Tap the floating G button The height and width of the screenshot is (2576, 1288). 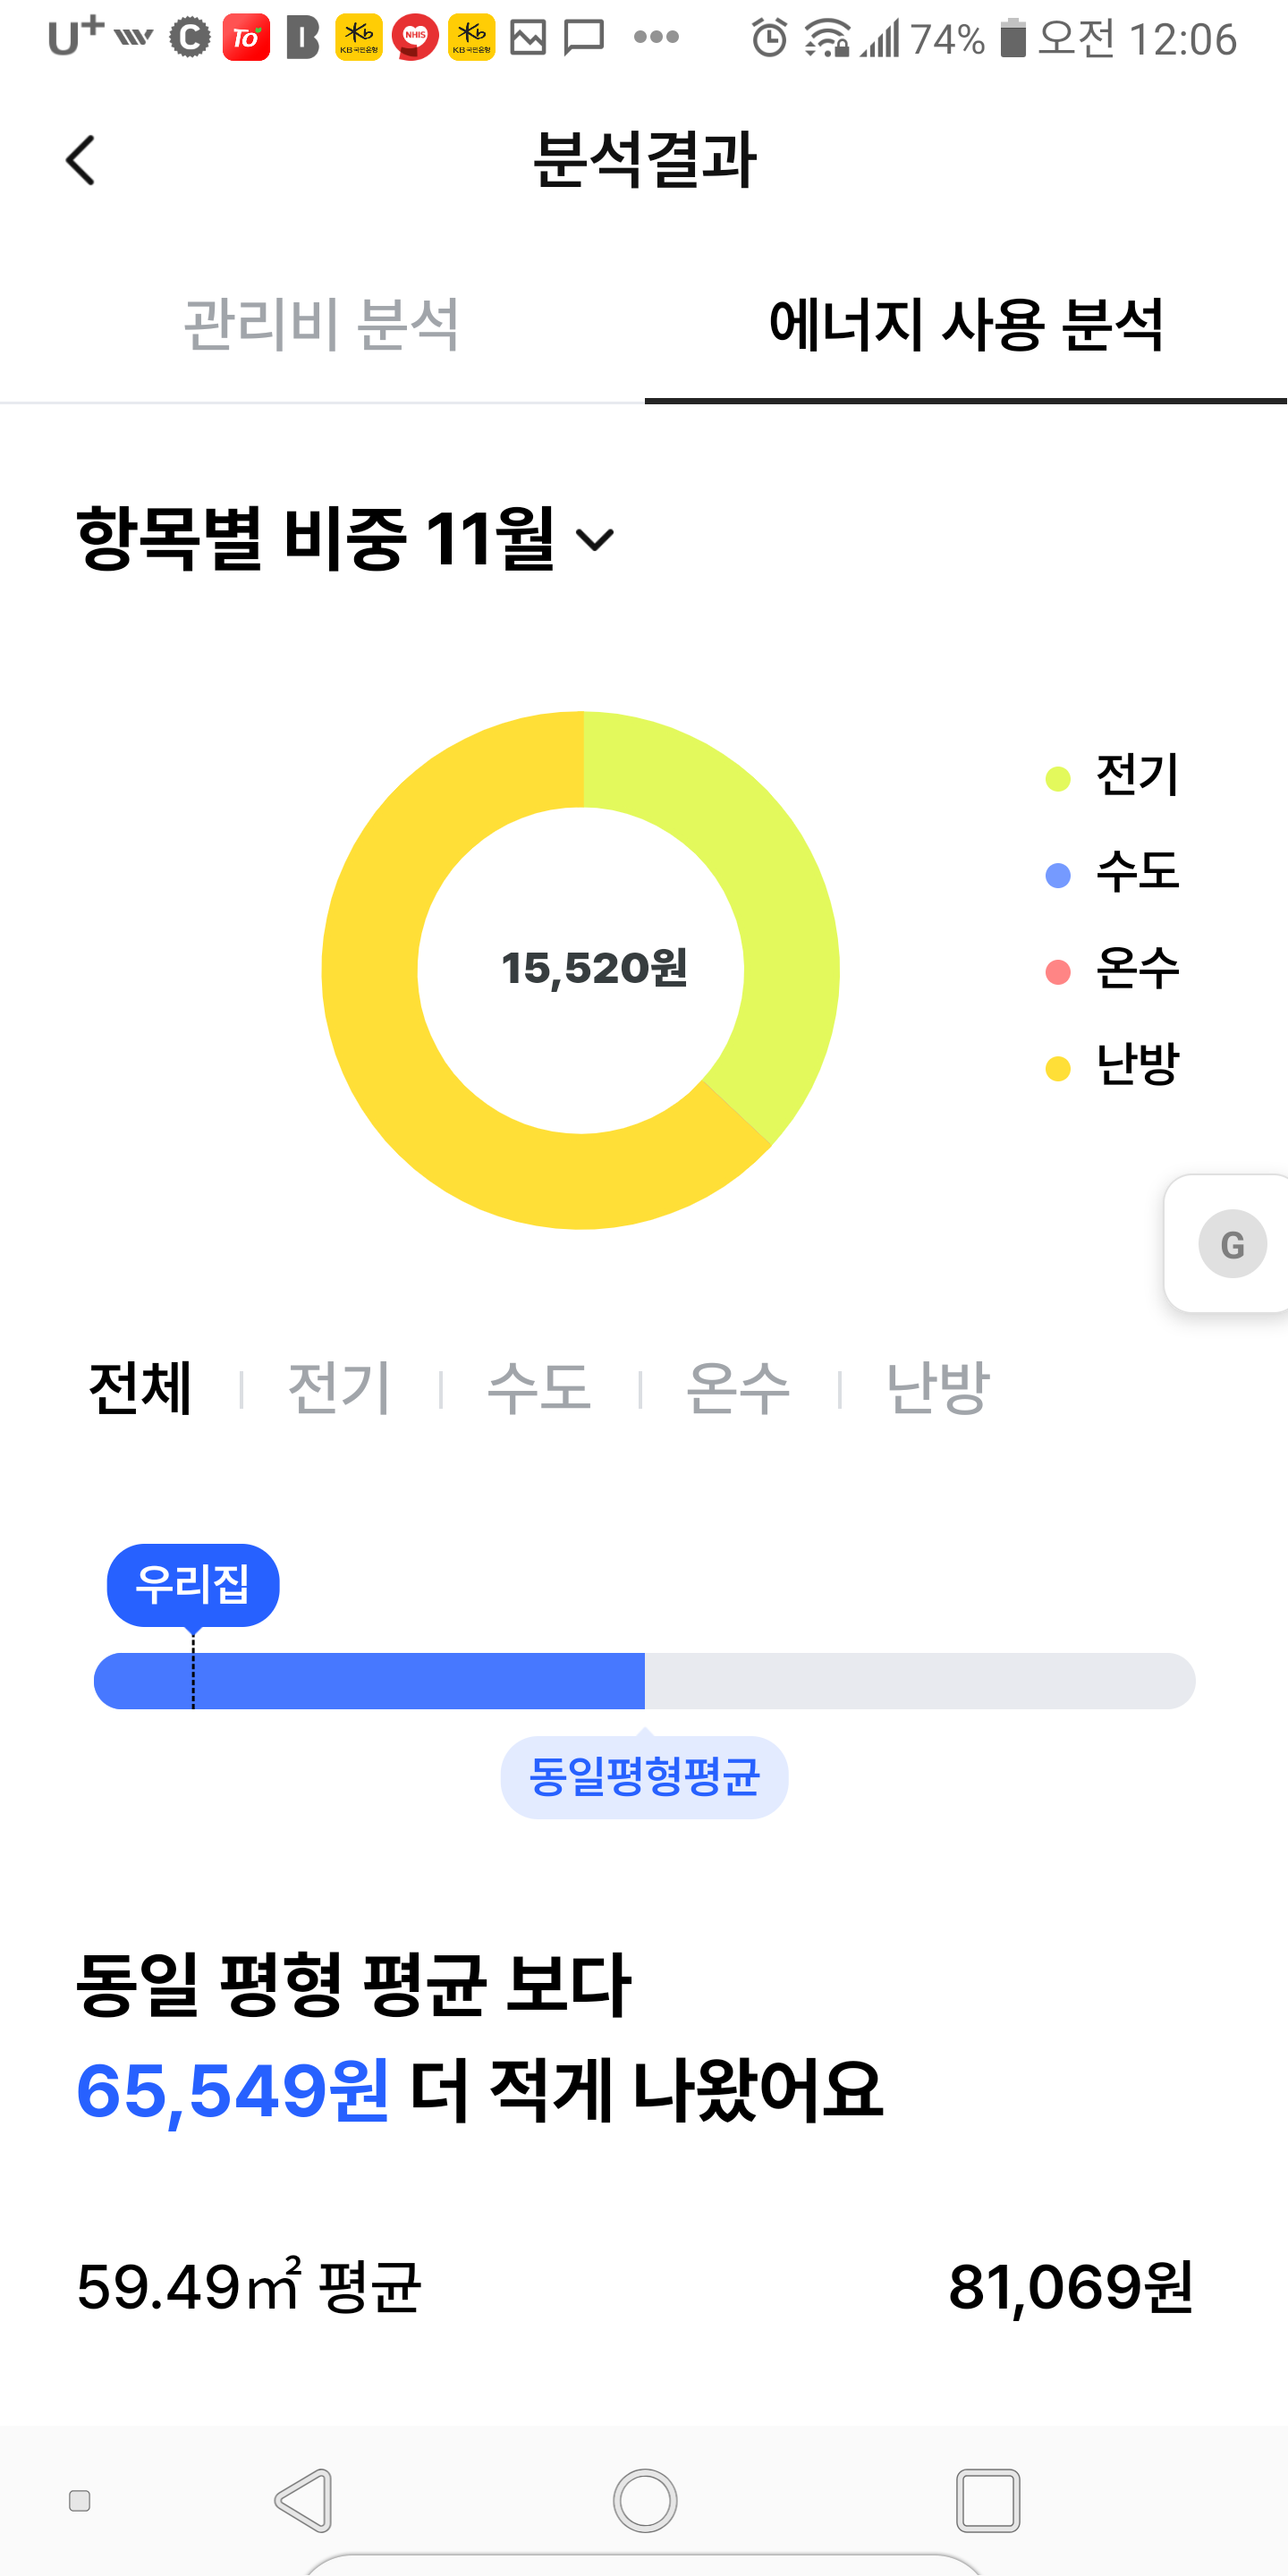(x=1232, y=1244)
